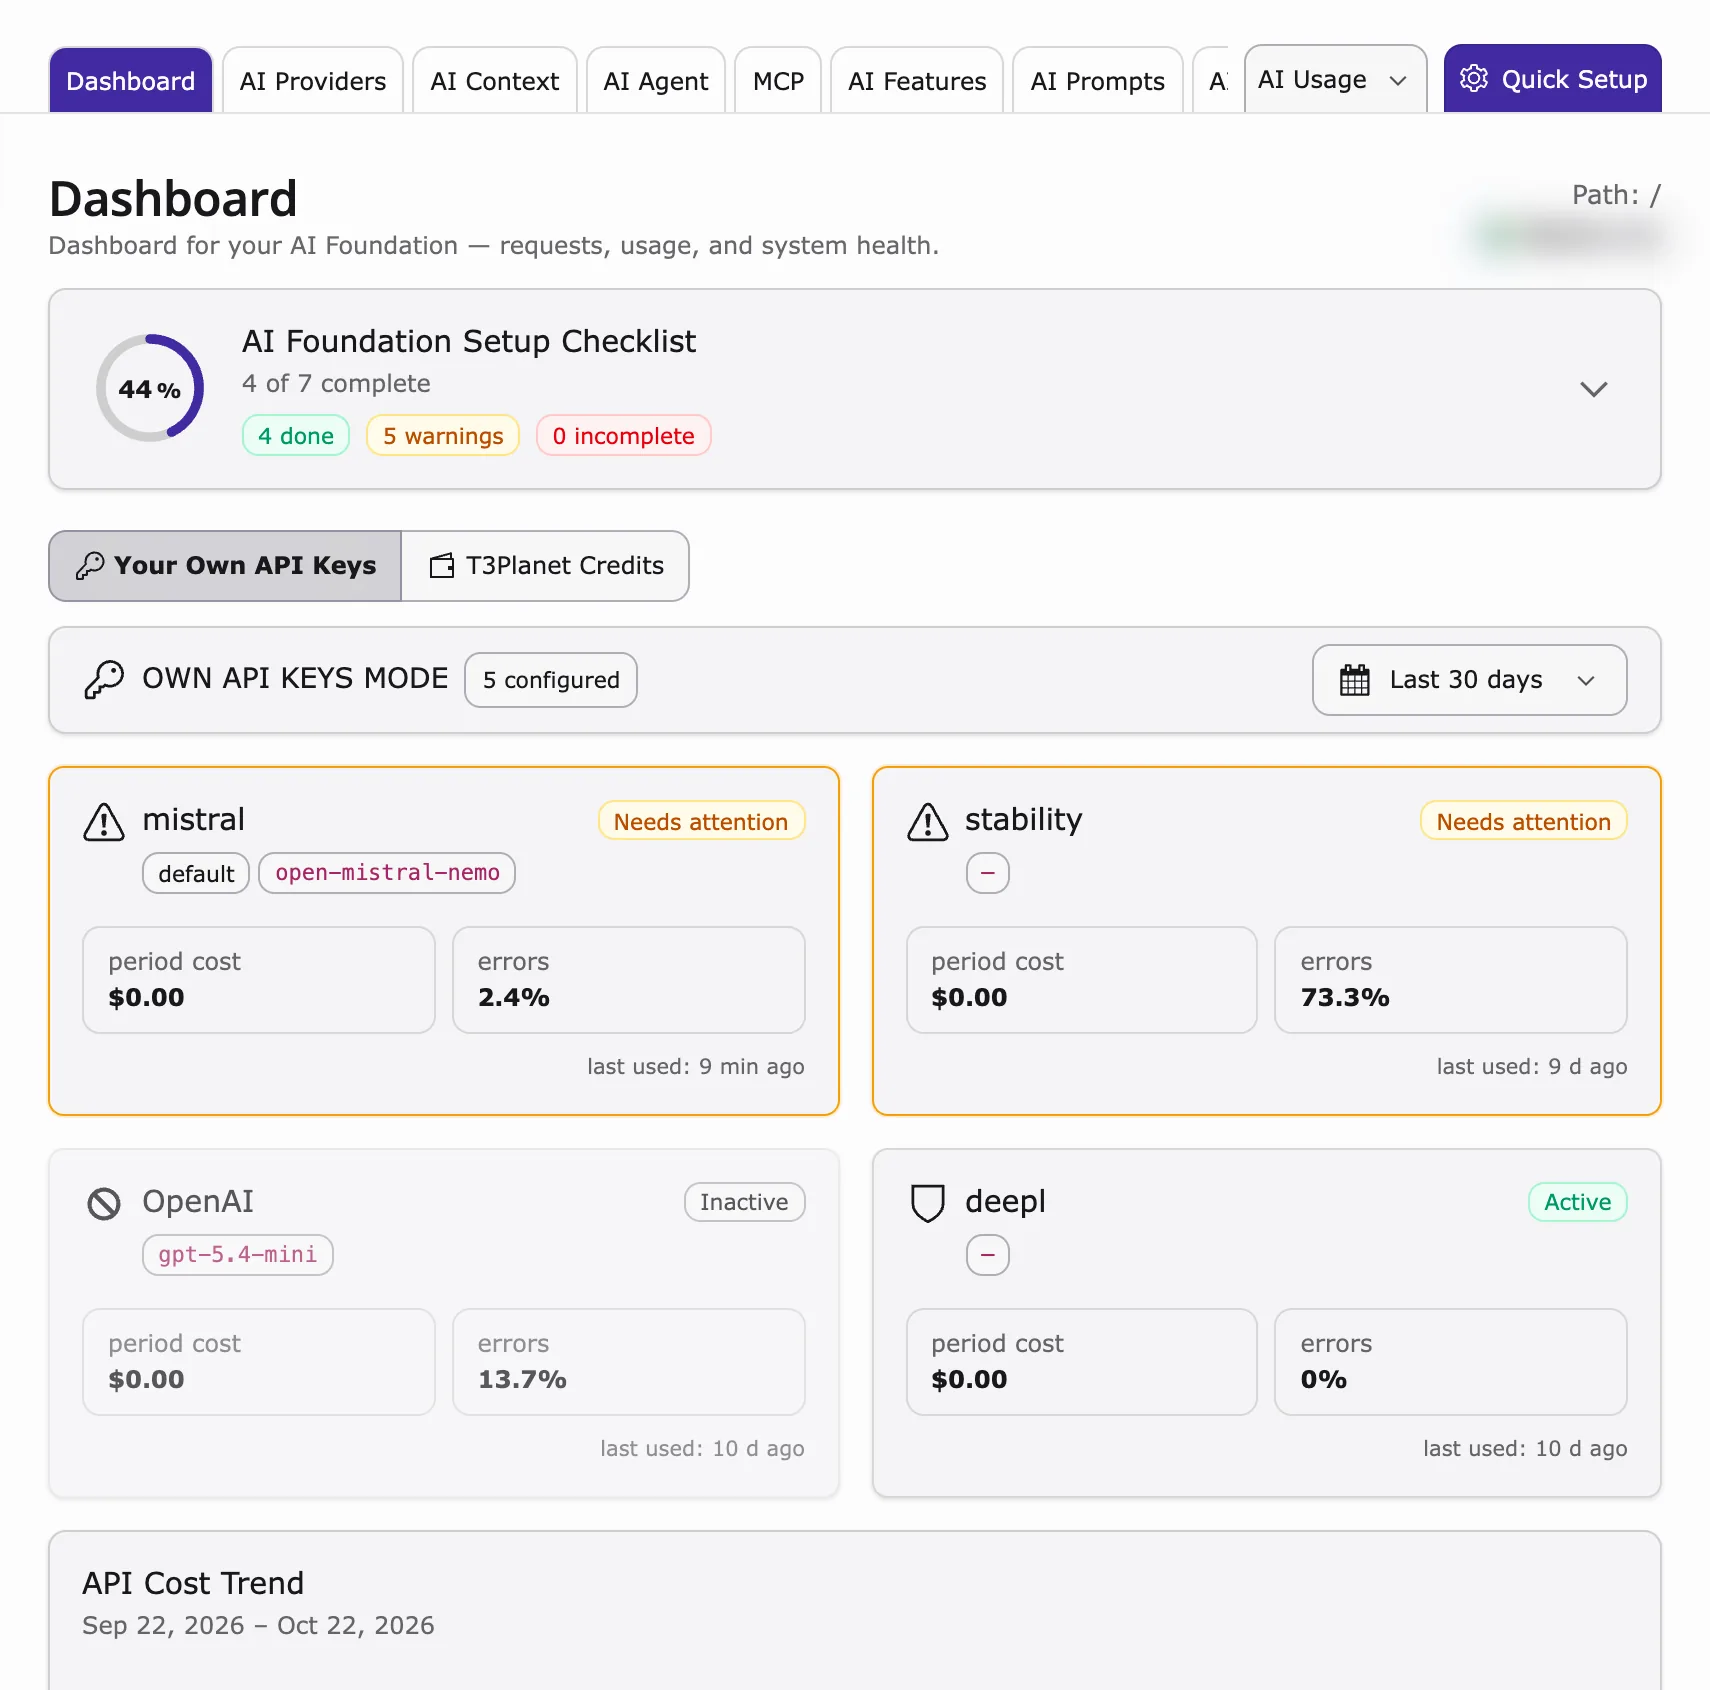This screenshot has height=1690, width=1710.
Task: Click the warning triangle icon on stability card
Action: point(928,822)
